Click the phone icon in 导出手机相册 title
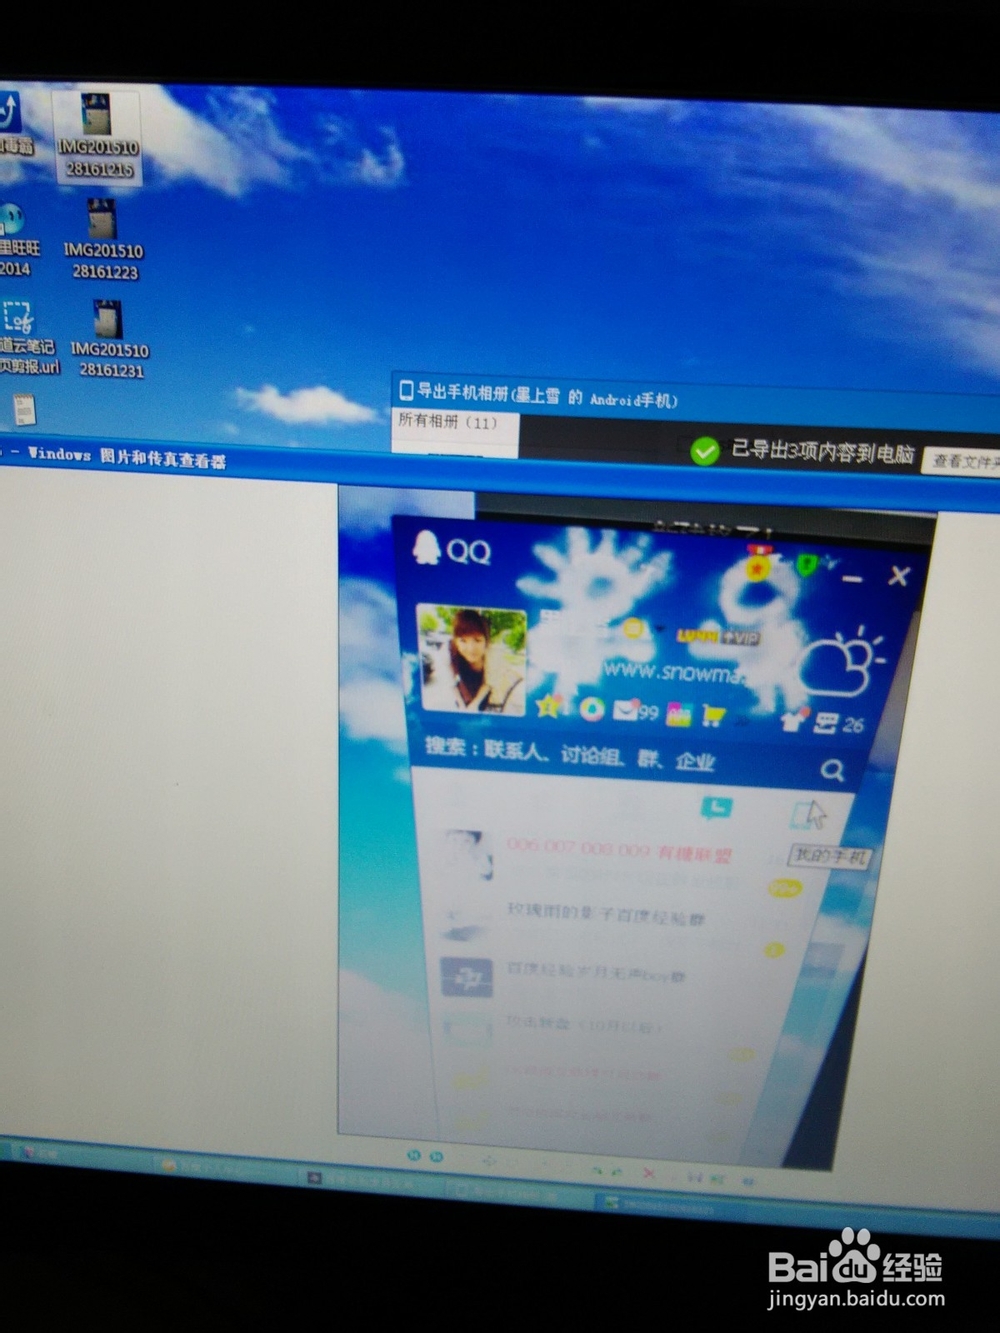This screenshot has height=1333, width=1000. click(x=406, y=389)
